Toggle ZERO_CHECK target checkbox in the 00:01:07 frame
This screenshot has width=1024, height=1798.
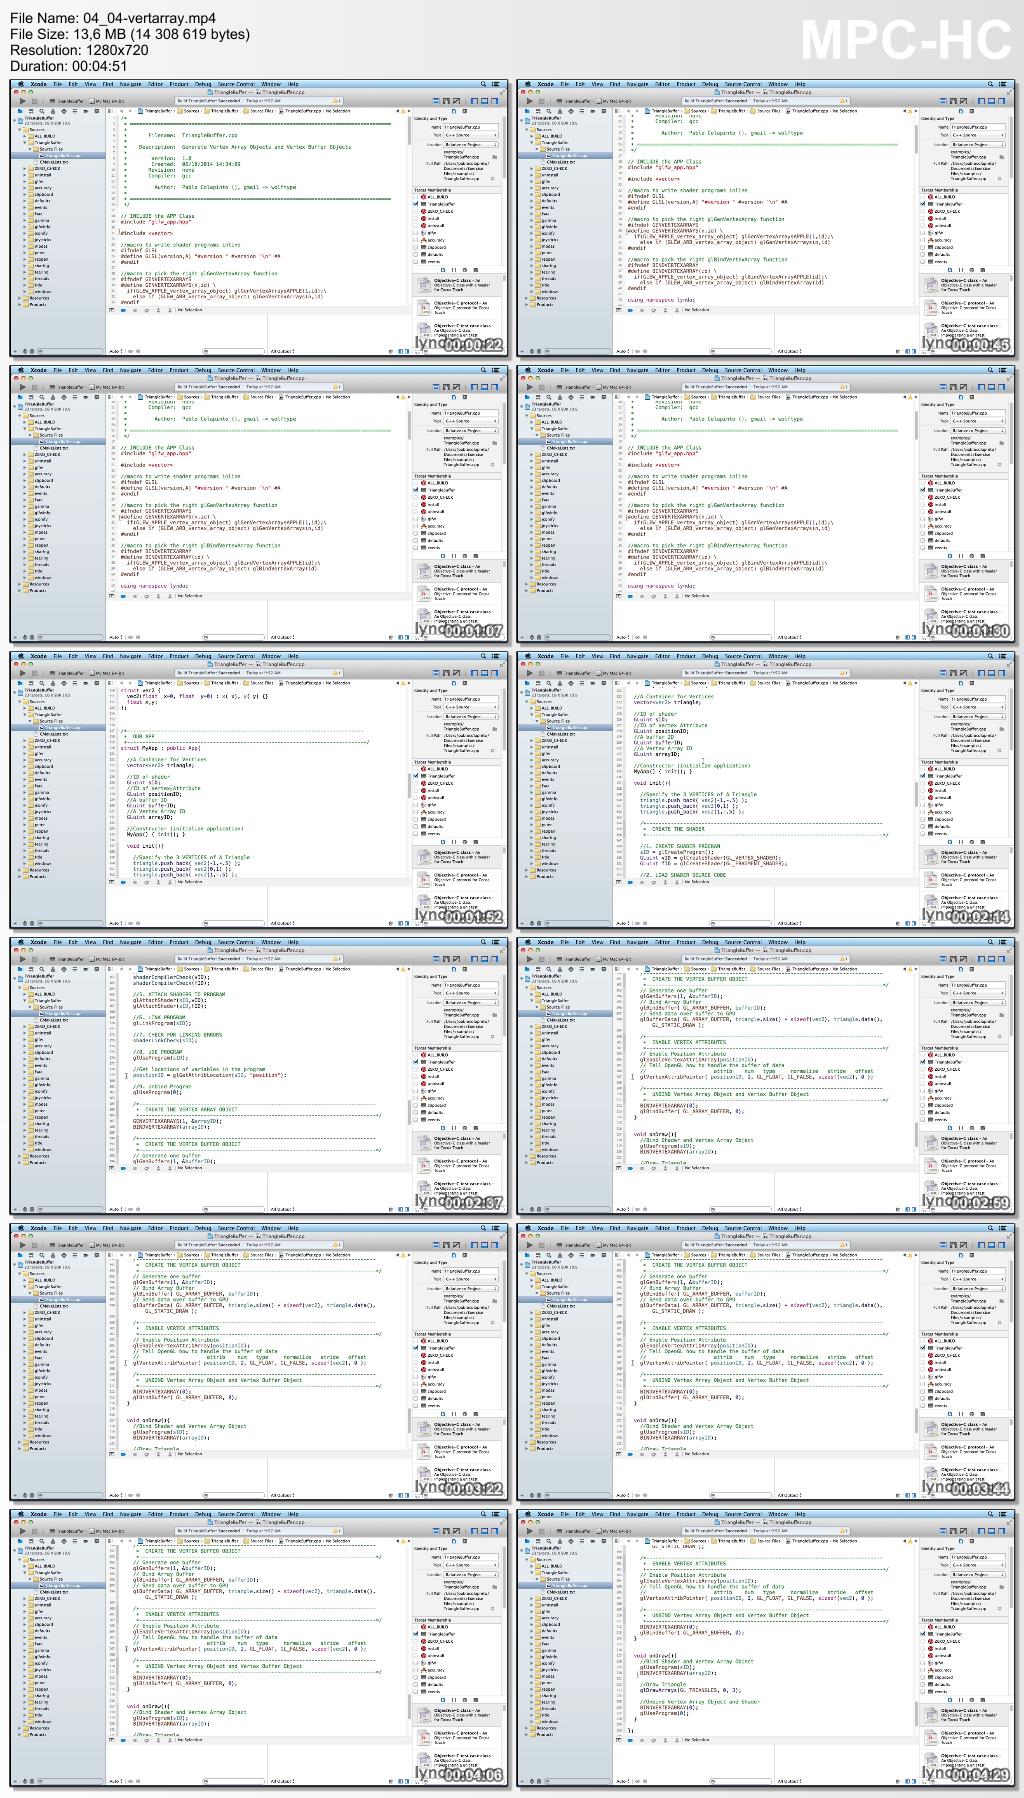point(417,497)
